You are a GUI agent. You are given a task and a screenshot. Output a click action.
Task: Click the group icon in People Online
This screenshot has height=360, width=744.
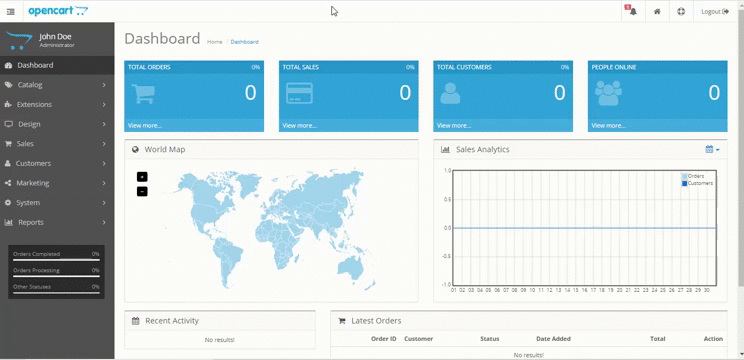(608, 93)
